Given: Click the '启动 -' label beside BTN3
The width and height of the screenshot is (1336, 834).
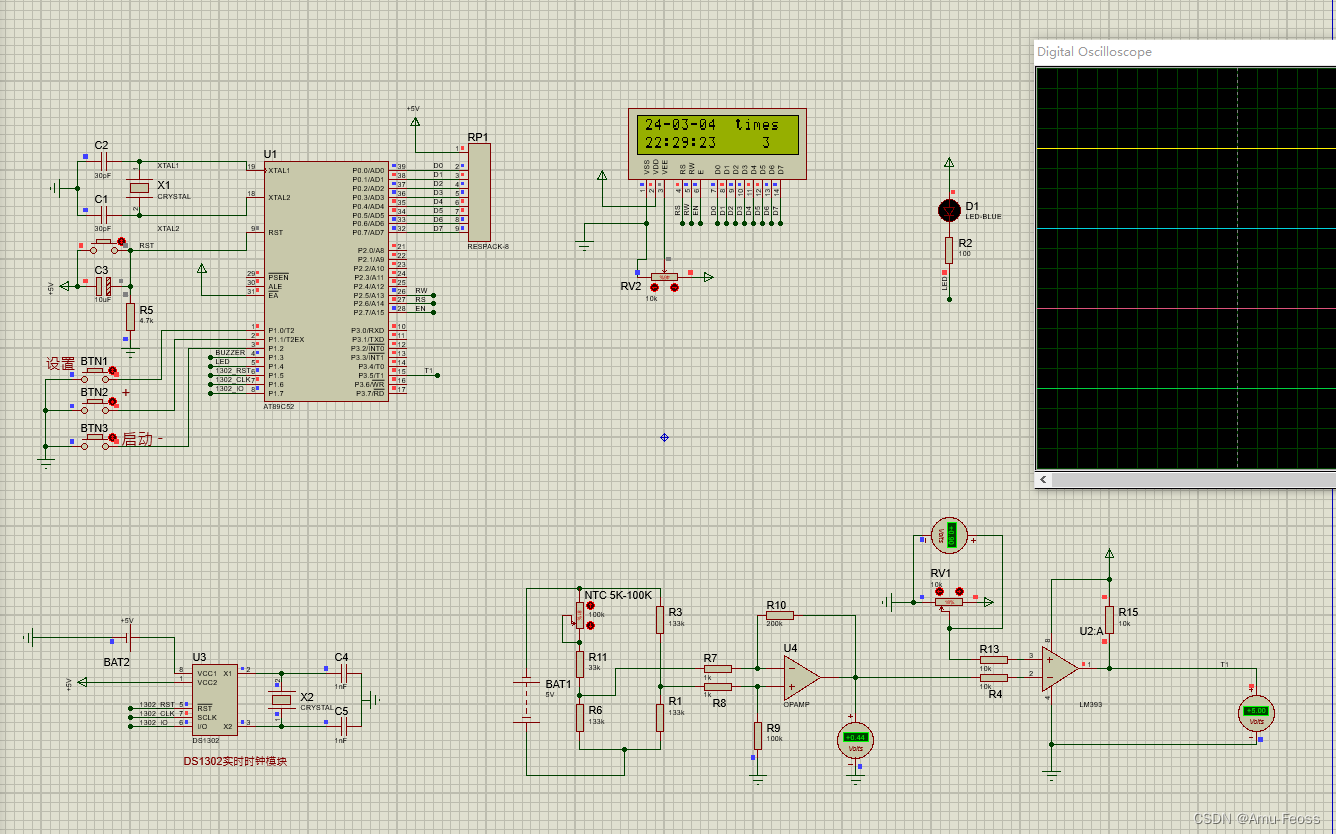Looking at the screenshot, I should [x=142, y=440].
